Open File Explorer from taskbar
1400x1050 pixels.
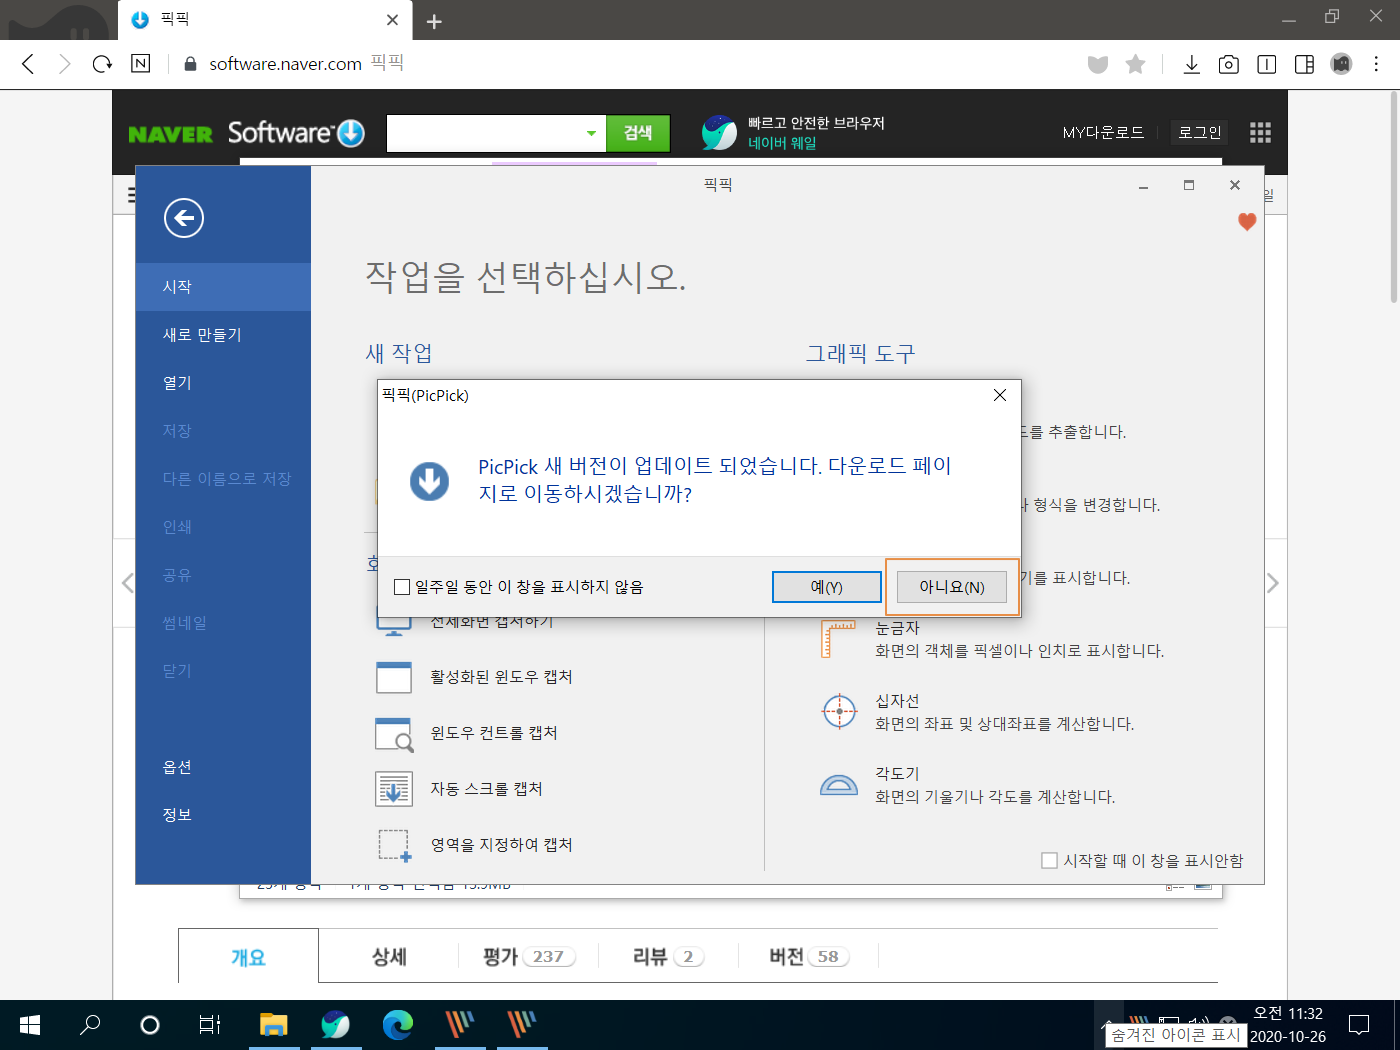[273, 1025]
